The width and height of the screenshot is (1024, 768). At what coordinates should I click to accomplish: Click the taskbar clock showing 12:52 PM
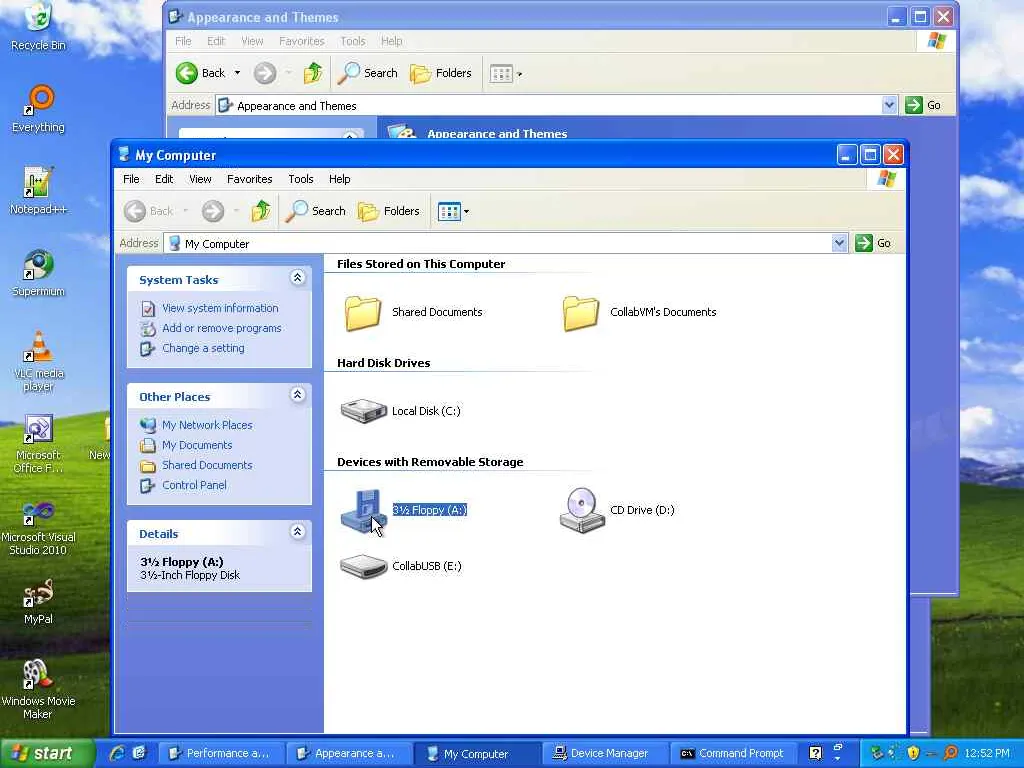coord(987,754)
